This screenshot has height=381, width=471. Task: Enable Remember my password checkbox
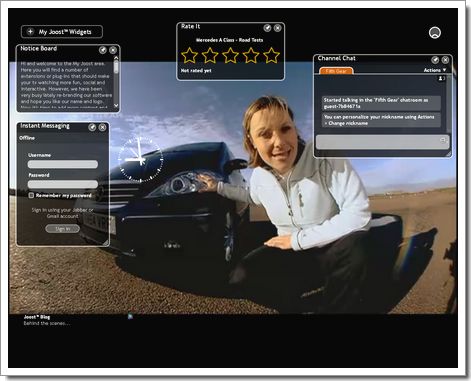coord(31,195)
